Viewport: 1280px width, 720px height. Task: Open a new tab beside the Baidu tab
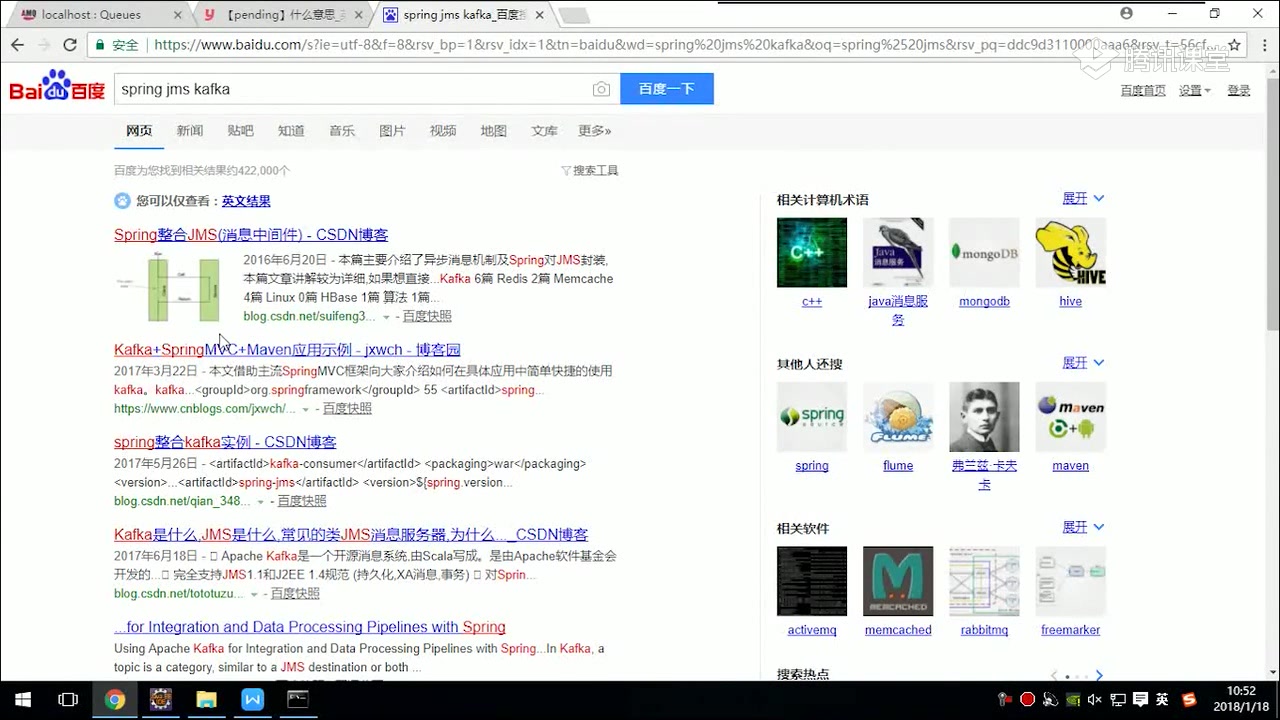pos(574,15)
